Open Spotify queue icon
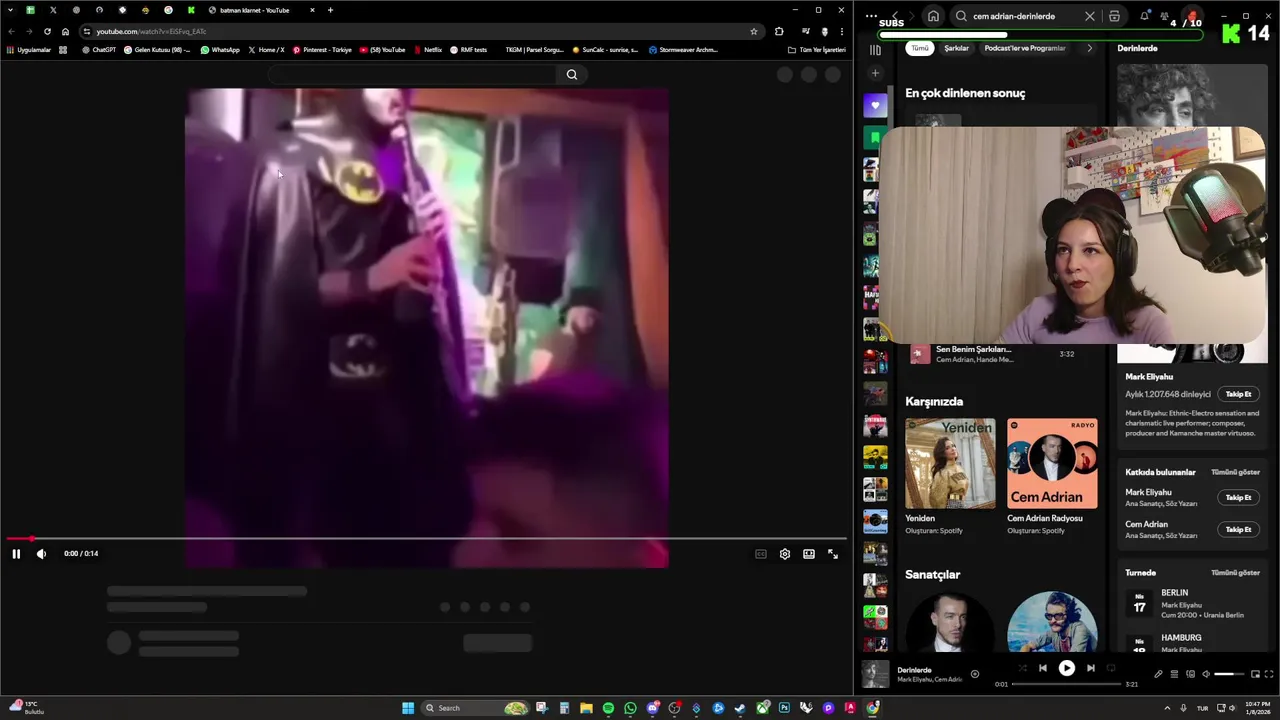Image resolution: width=1280 pixels, height=720 pixels. point(1174,674)
